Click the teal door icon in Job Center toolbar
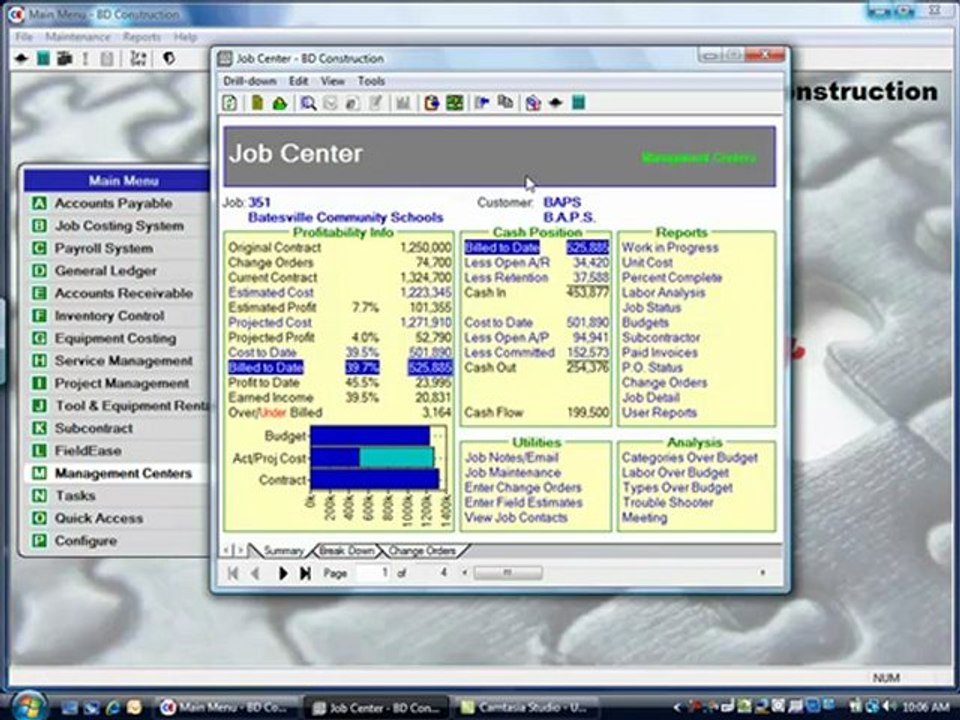This screenshot has width=960, height=720. pyautogui.click(x=579, y=102)
